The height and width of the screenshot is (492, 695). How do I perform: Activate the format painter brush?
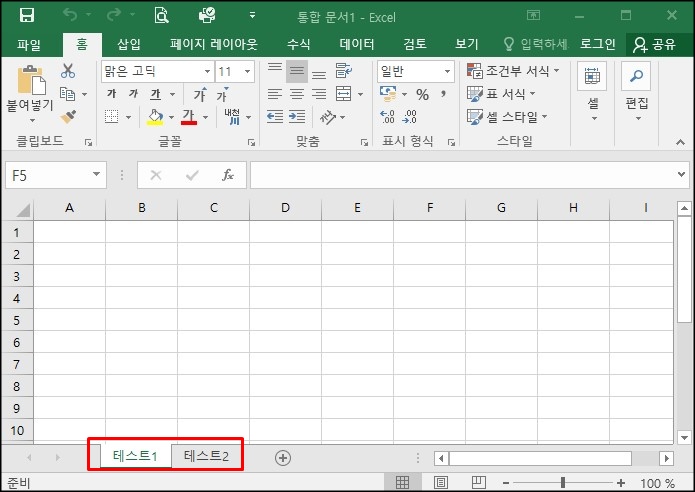coord(68,117)
